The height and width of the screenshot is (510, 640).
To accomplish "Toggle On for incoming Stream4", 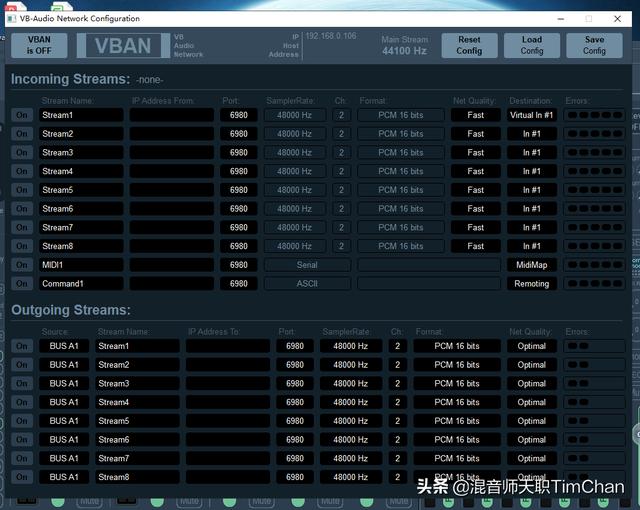I will (x=22, y=171).
